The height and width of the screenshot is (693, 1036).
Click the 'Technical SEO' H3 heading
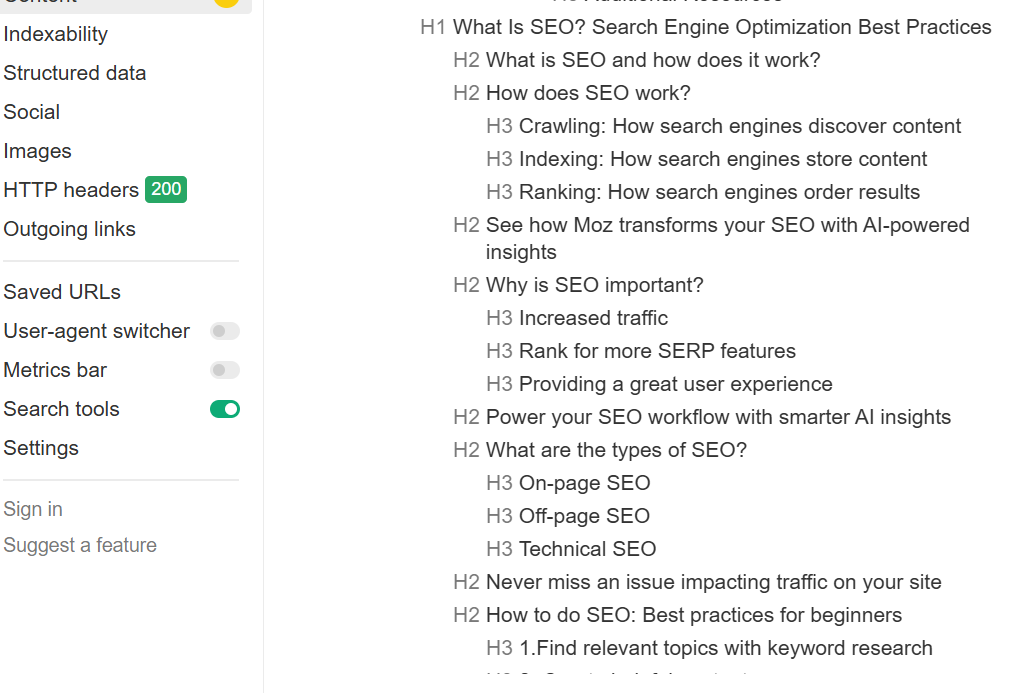tap(588, 549)
